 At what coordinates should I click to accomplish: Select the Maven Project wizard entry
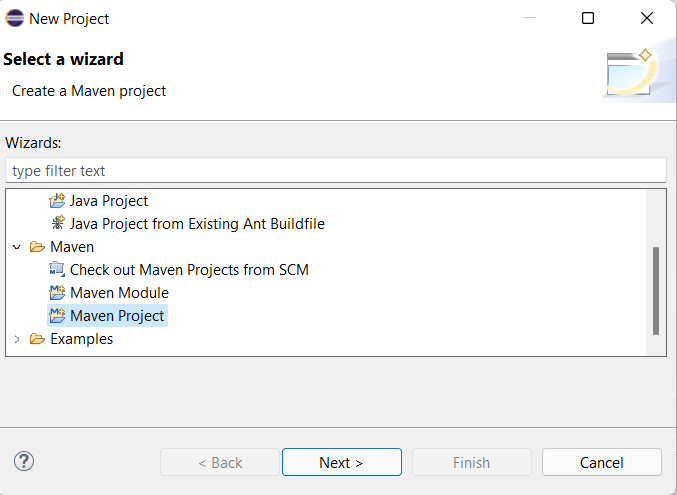tap(117, 316)
